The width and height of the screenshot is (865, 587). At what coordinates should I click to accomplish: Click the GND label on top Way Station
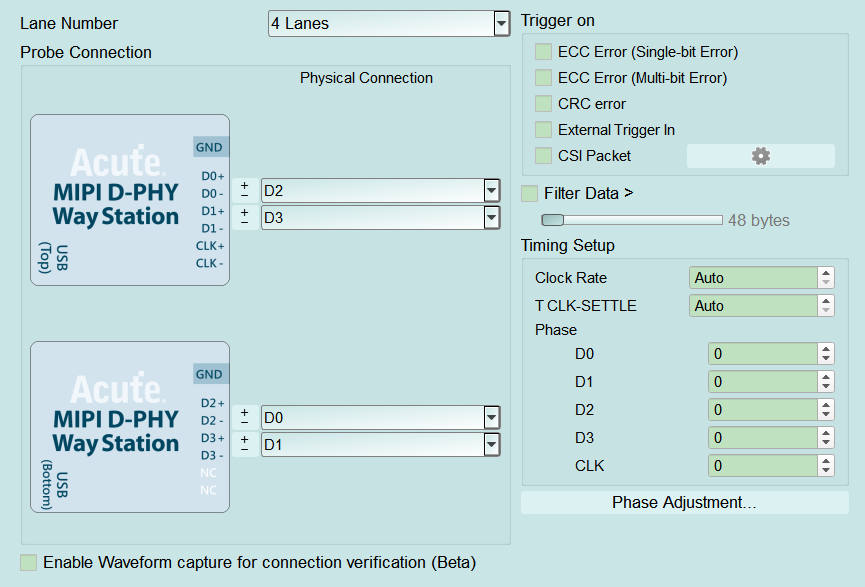tap(209, 147)
